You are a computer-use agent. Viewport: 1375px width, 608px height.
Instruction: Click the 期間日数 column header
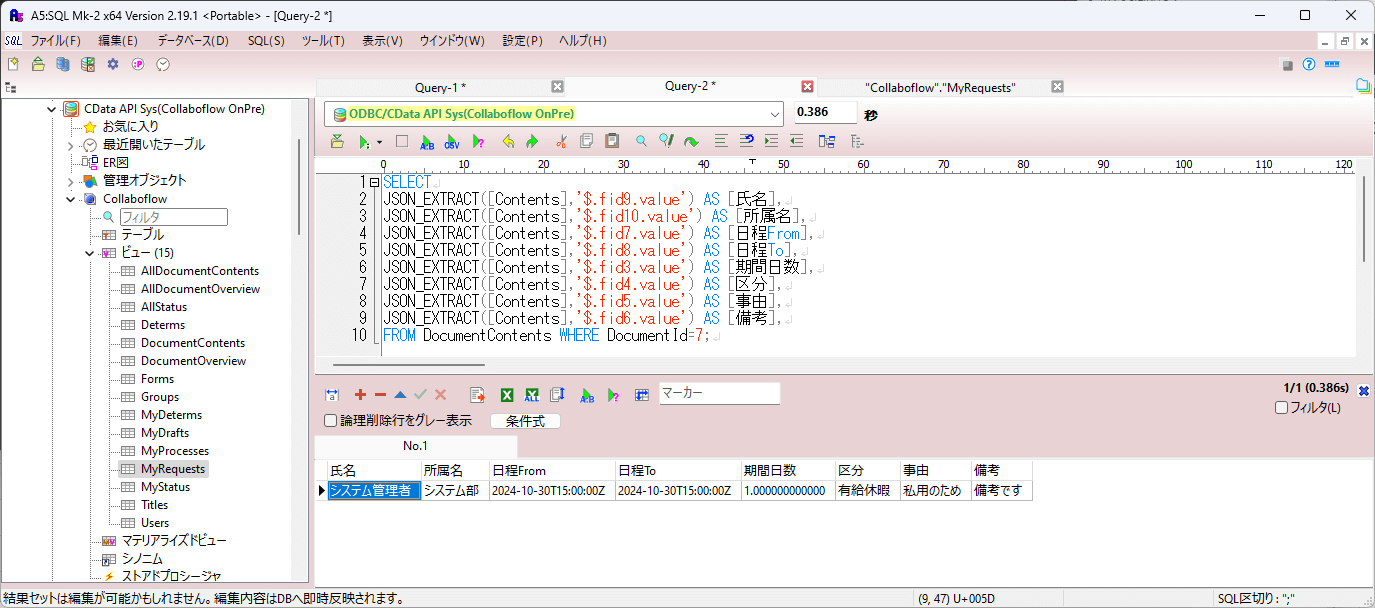pos(787,470)
